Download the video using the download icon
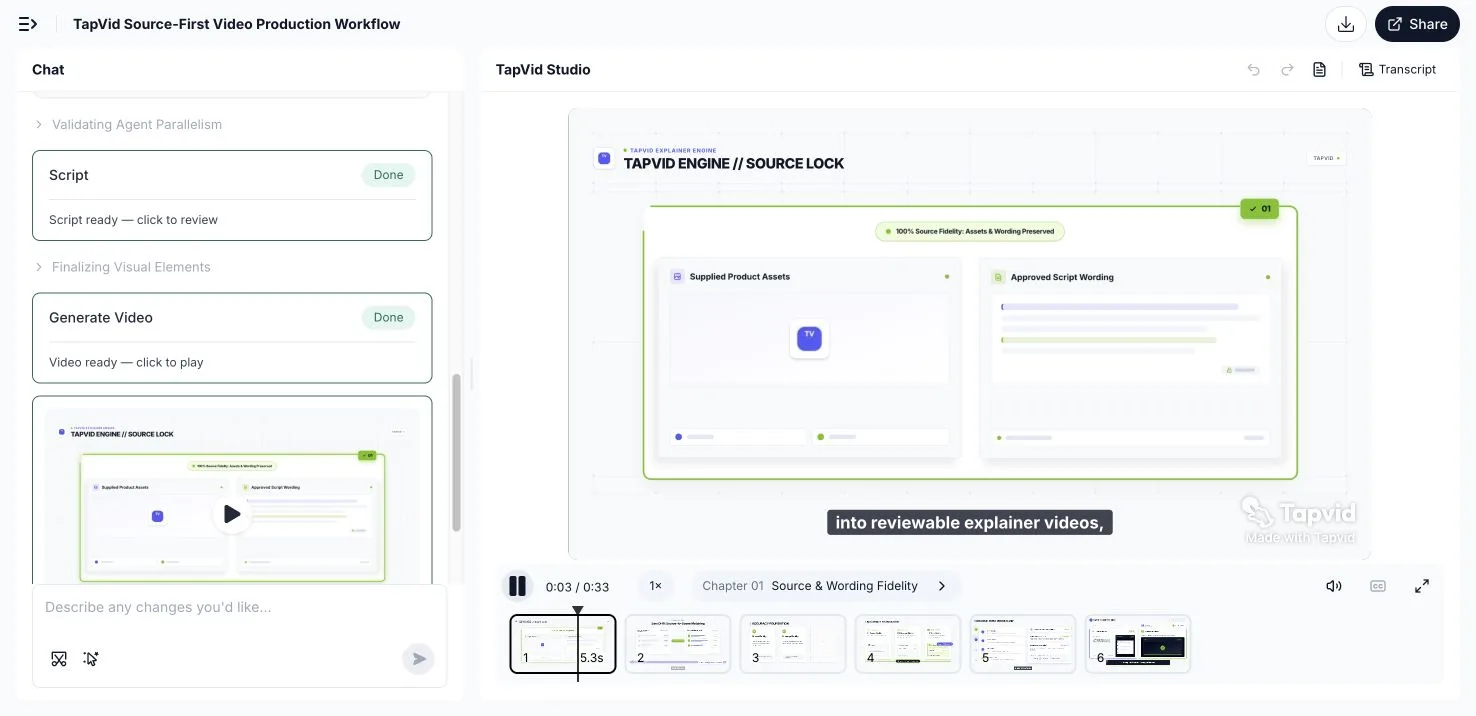1476x716 pixels. (x=1346, y=24)
